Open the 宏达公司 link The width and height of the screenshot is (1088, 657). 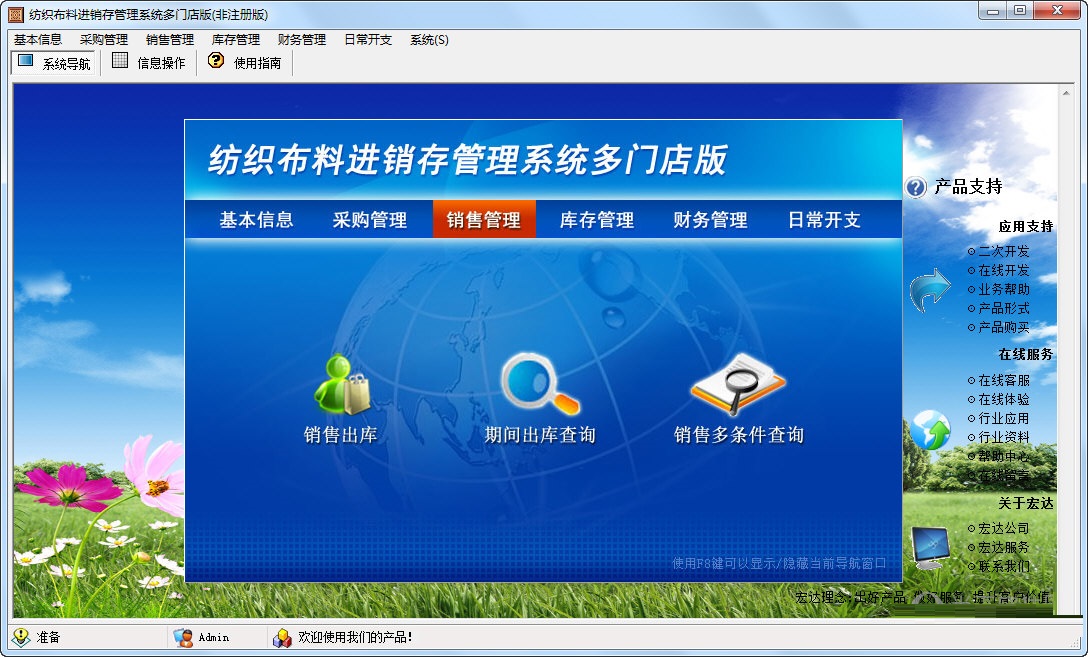point(1003,528)
